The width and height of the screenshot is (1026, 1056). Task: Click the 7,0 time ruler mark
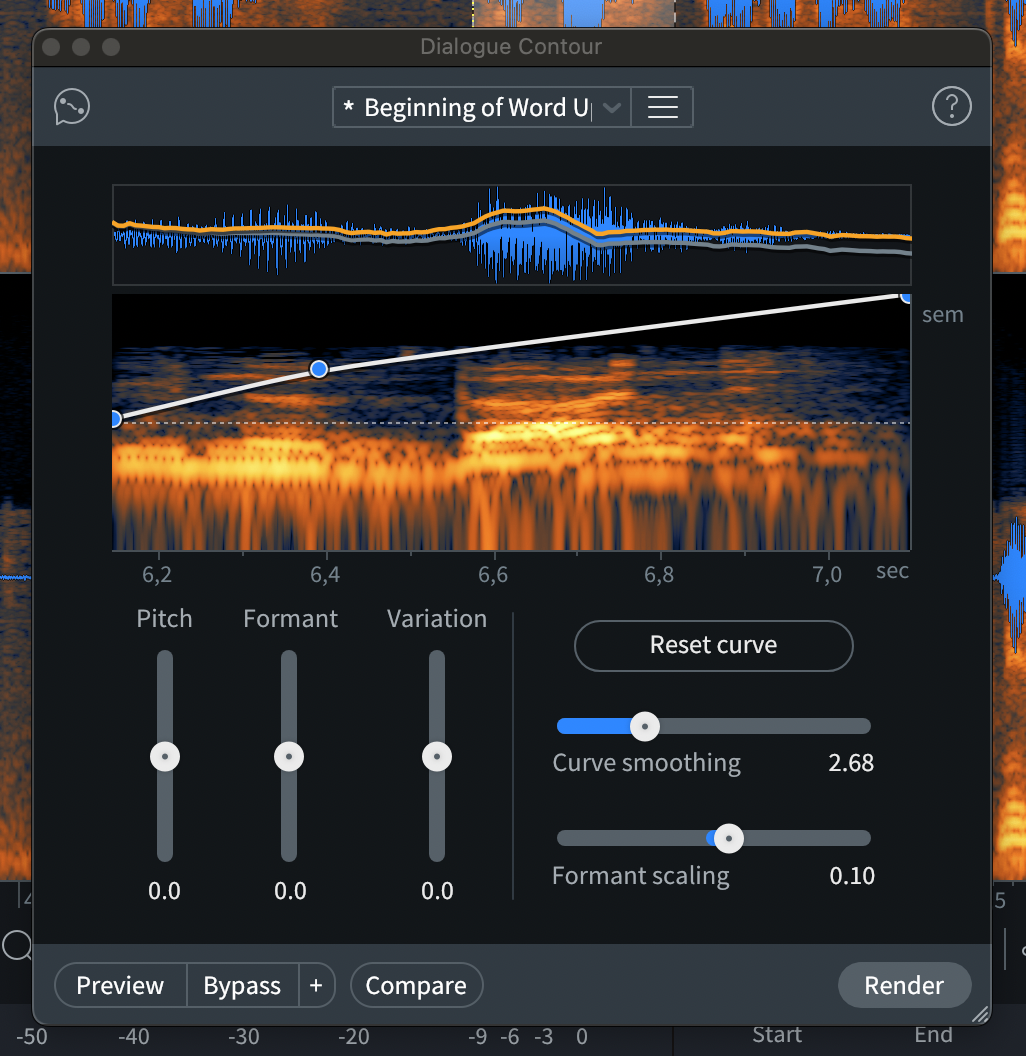(827, 574)
